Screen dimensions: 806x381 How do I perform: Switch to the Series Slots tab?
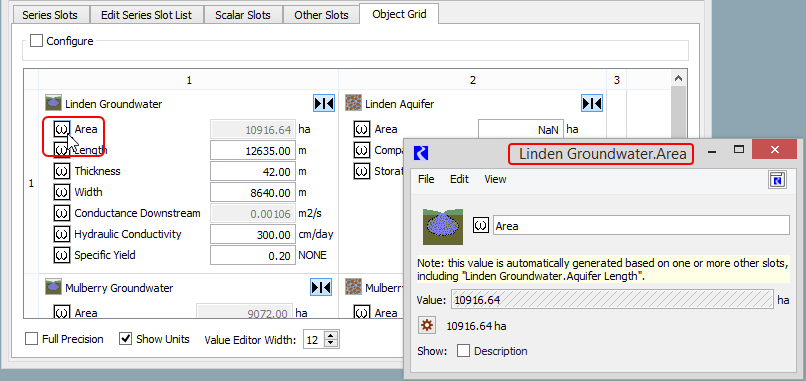[x=50, y=15]
